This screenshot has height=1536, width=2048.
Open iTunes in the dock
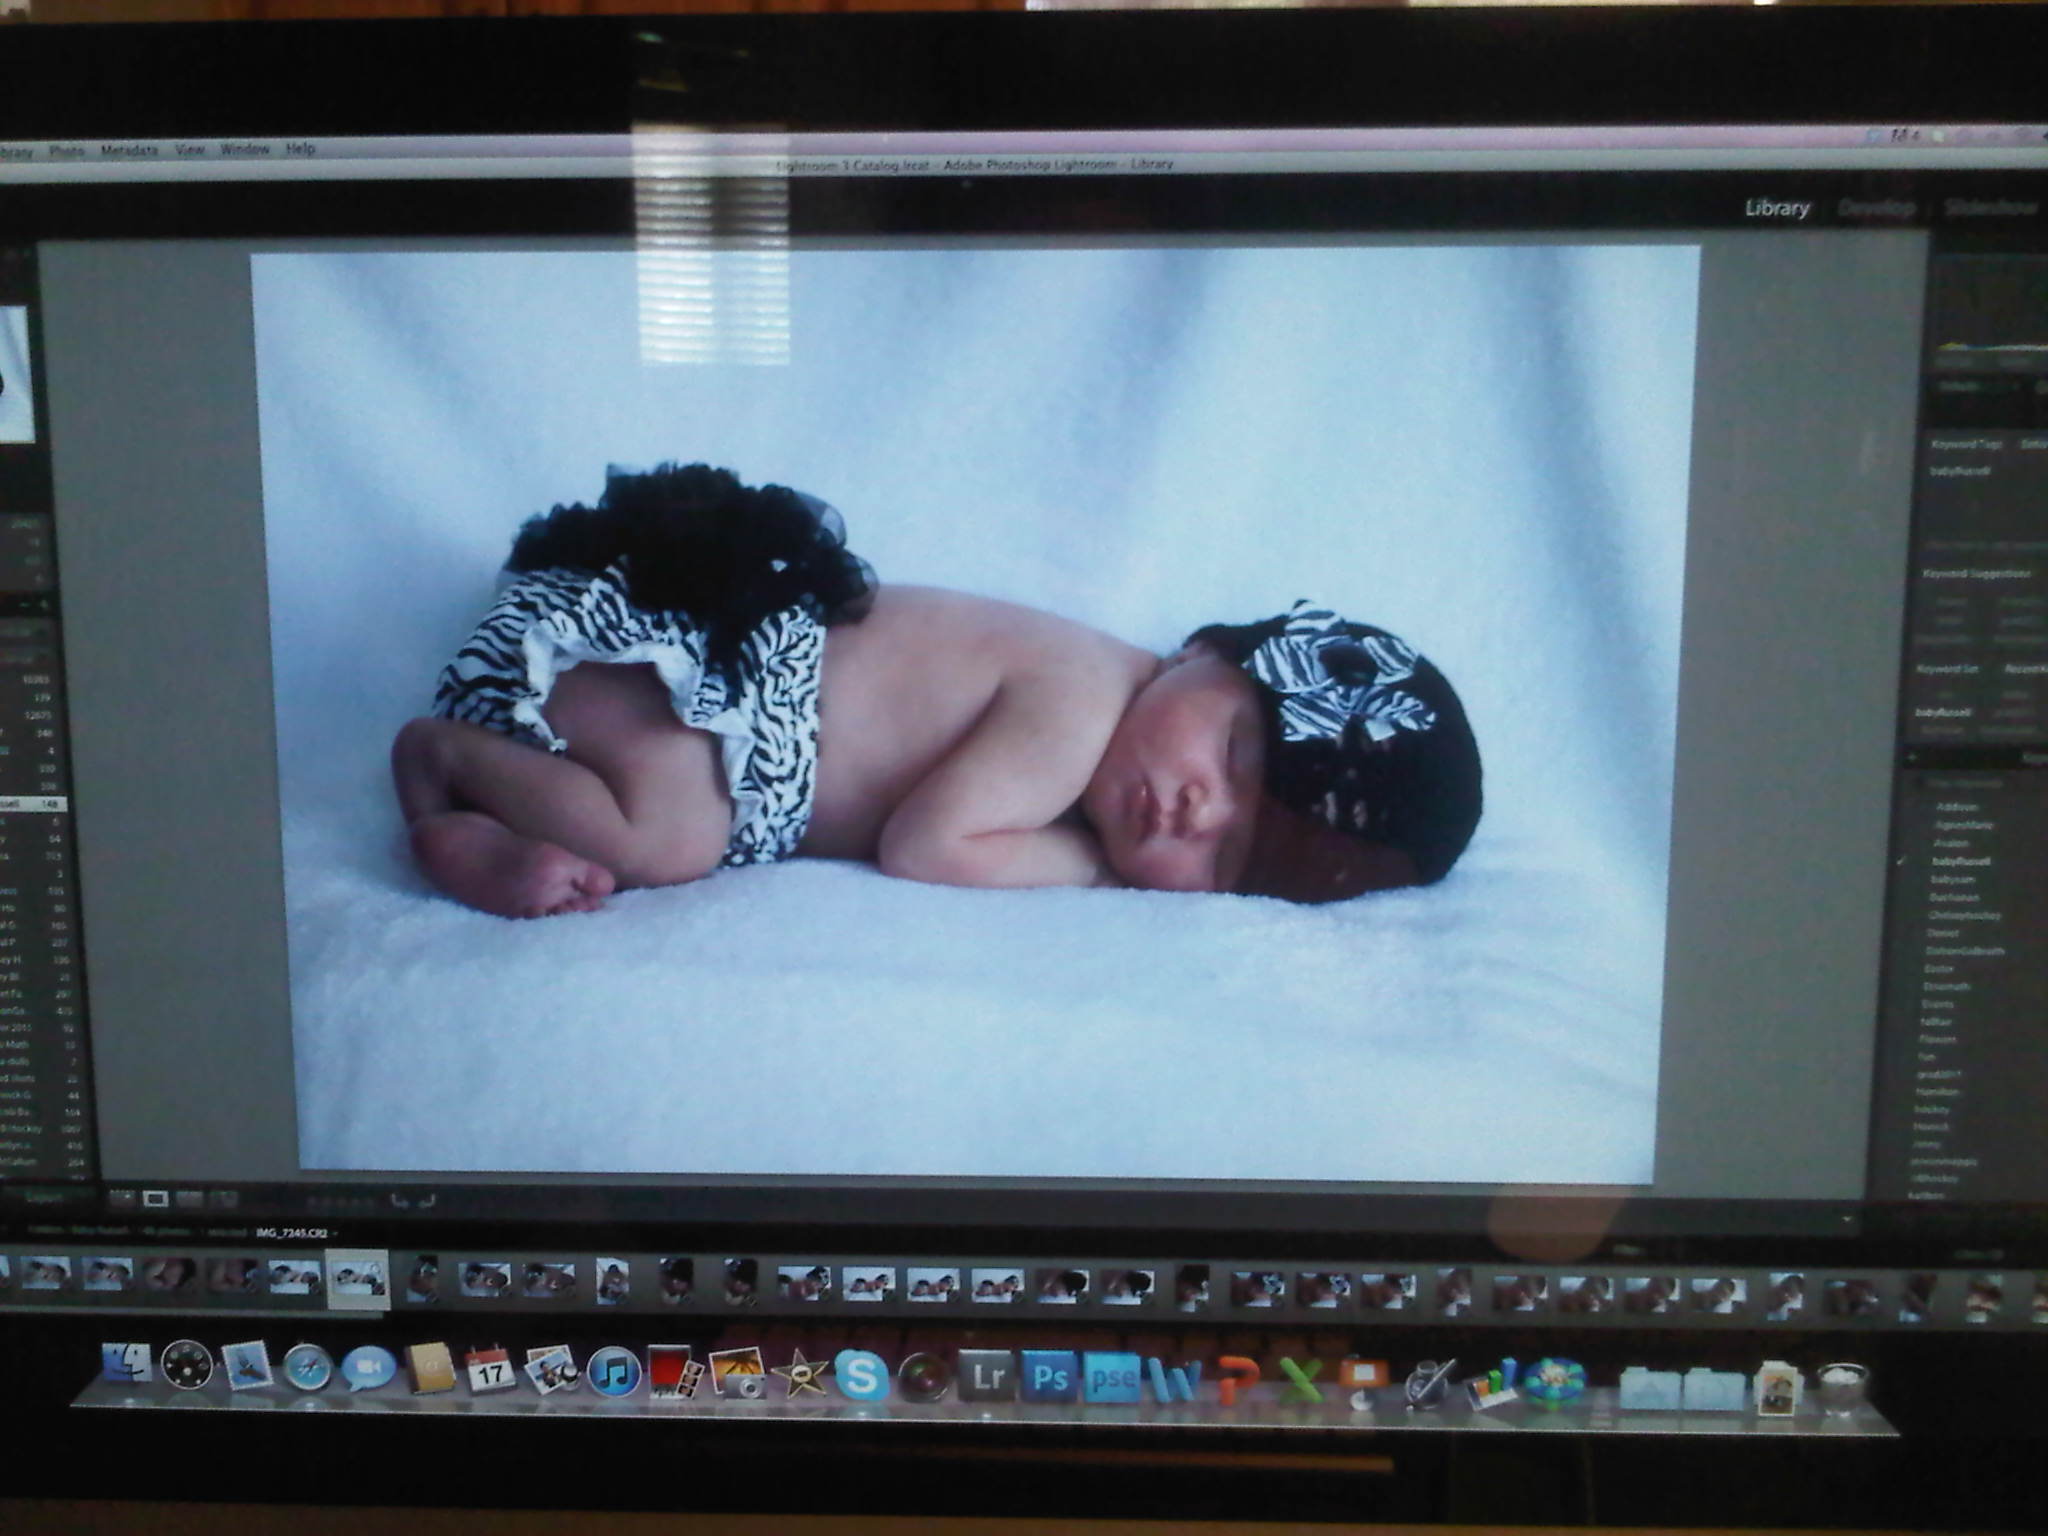(613, 1372)
